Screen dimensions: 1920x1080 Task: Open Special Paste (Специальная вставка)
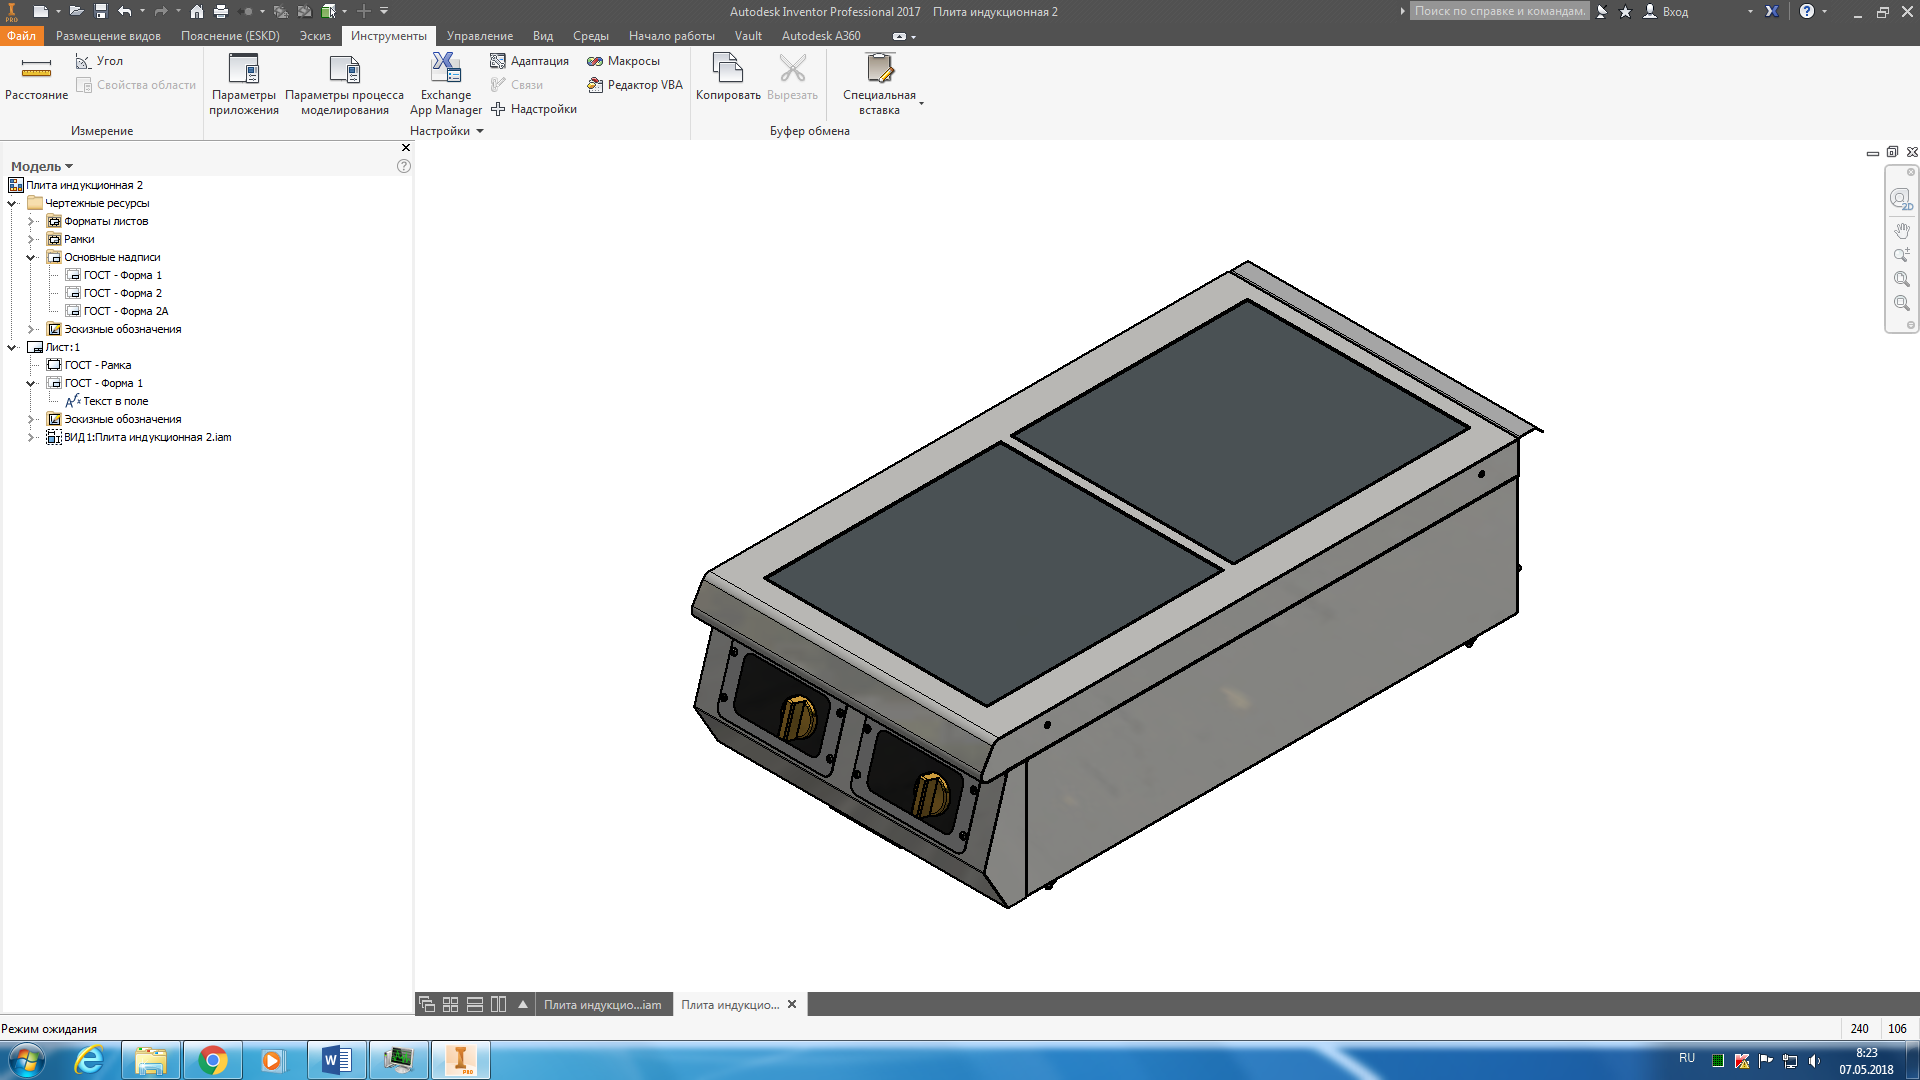click(879, 85)
